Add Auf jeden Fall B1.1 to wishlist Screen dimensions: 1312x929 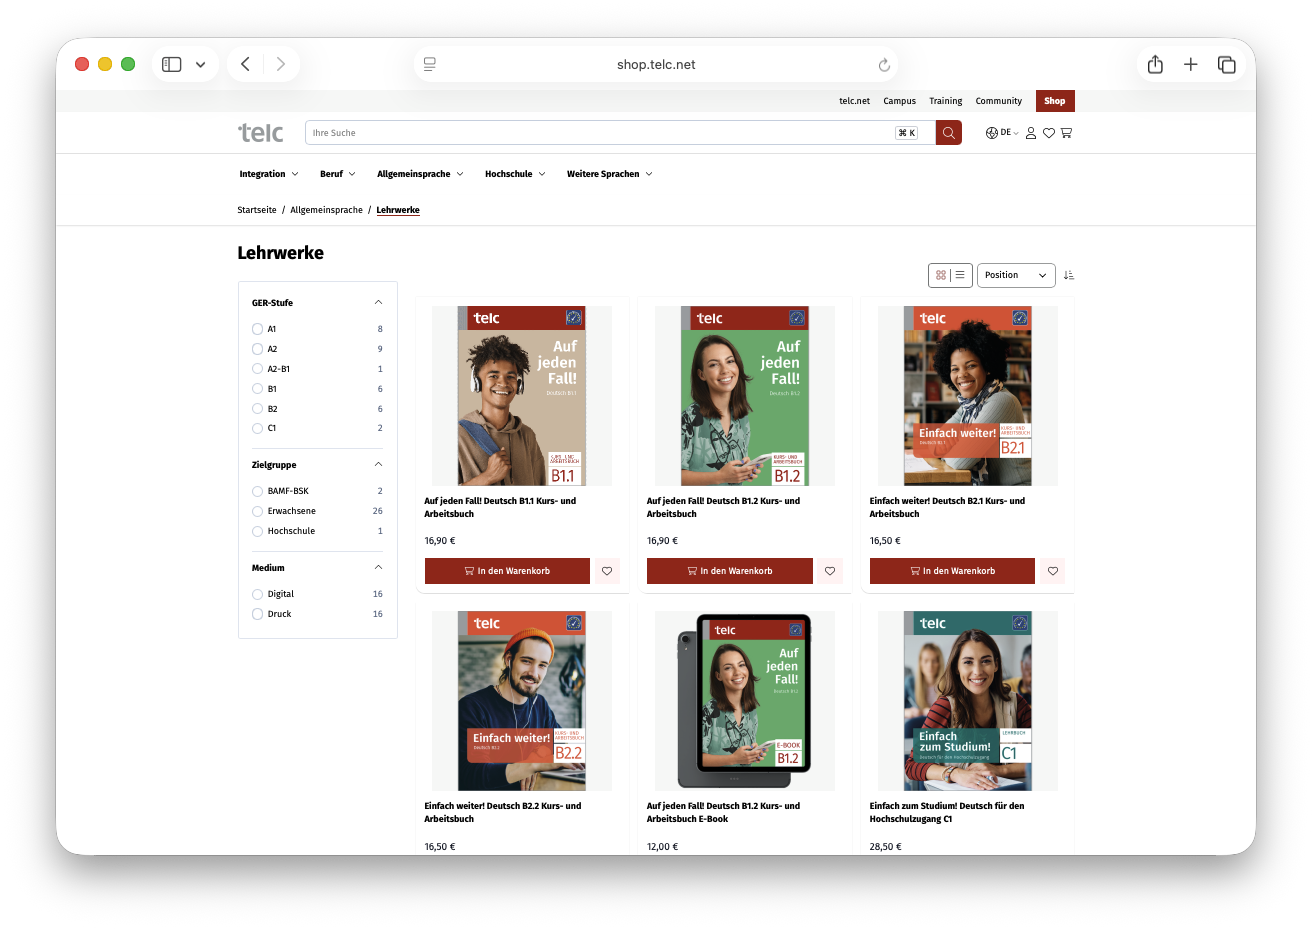point(607,571)
